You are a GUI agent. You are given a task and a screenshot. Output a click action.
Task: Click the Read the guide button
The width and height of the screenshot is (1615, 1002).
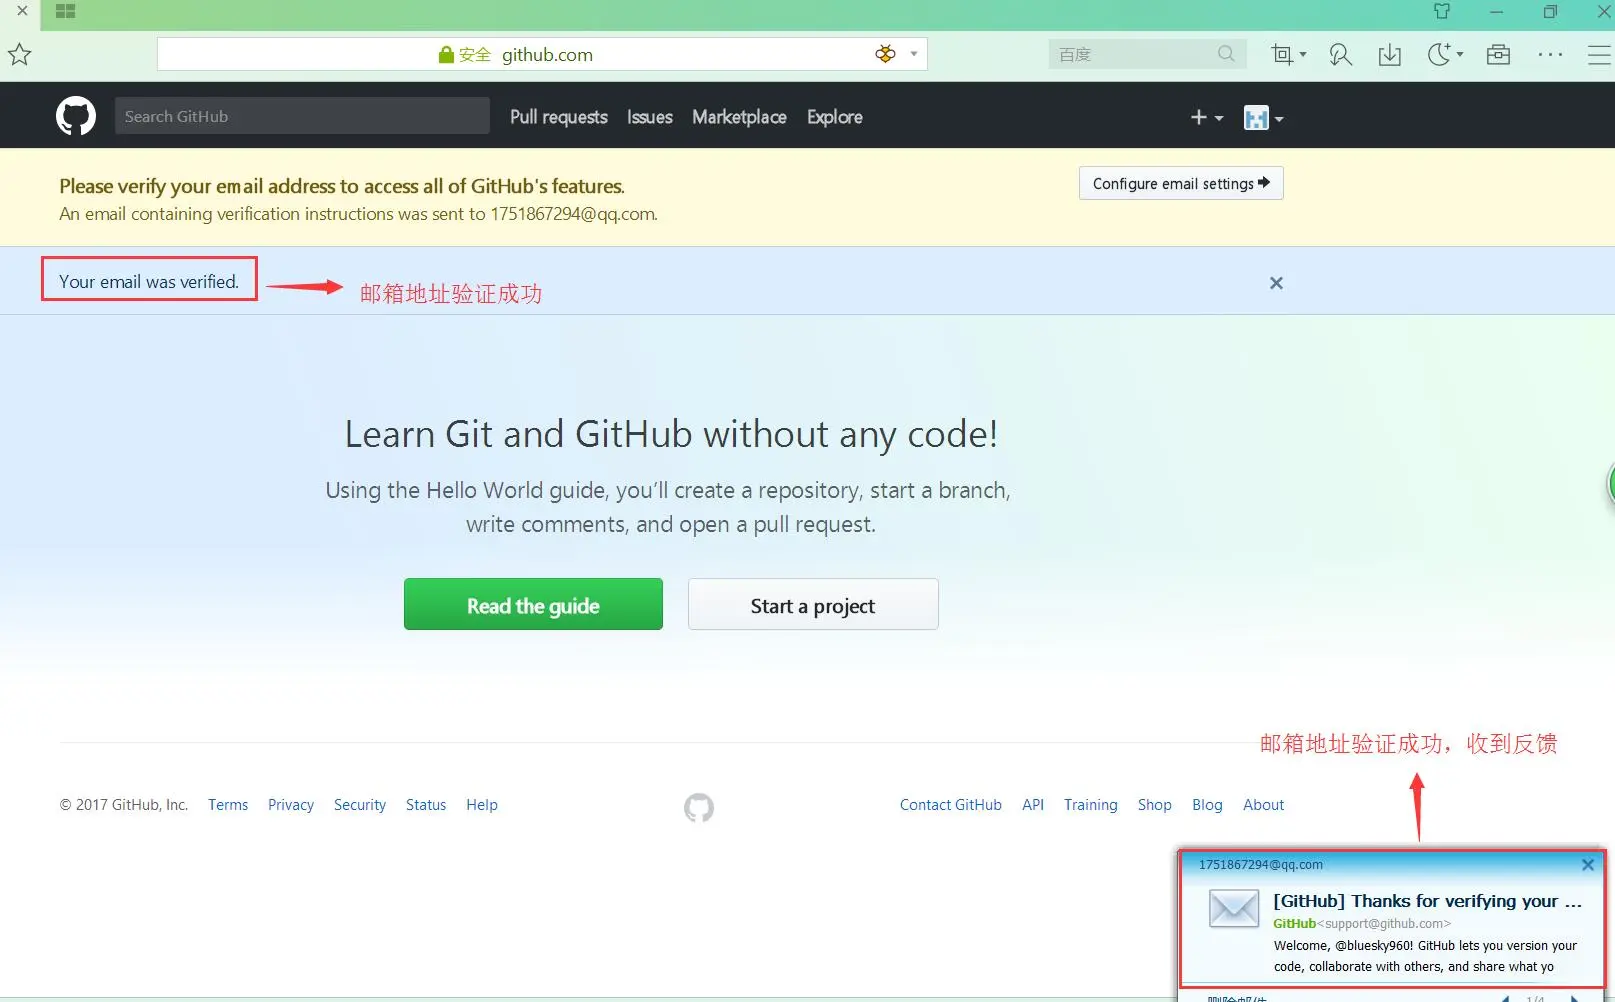(533, 604)
